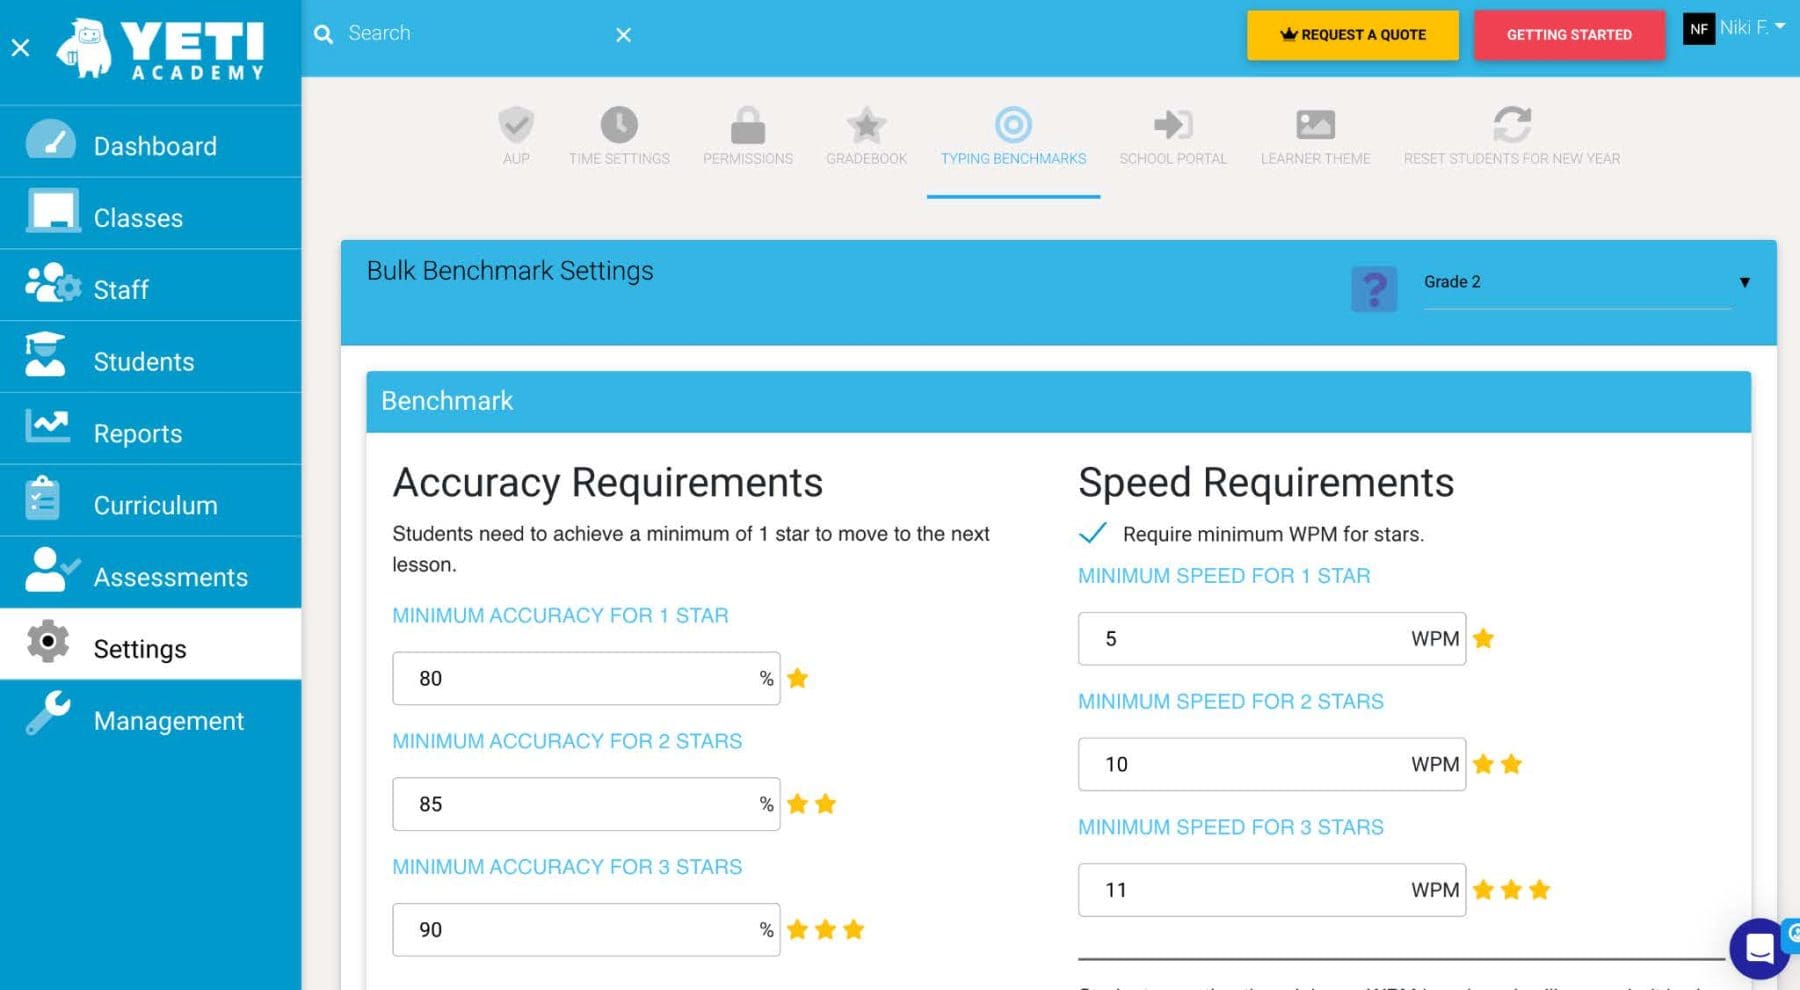Open the Permissions lock icon
The image size is (1800, 990).
click(747, 125)
